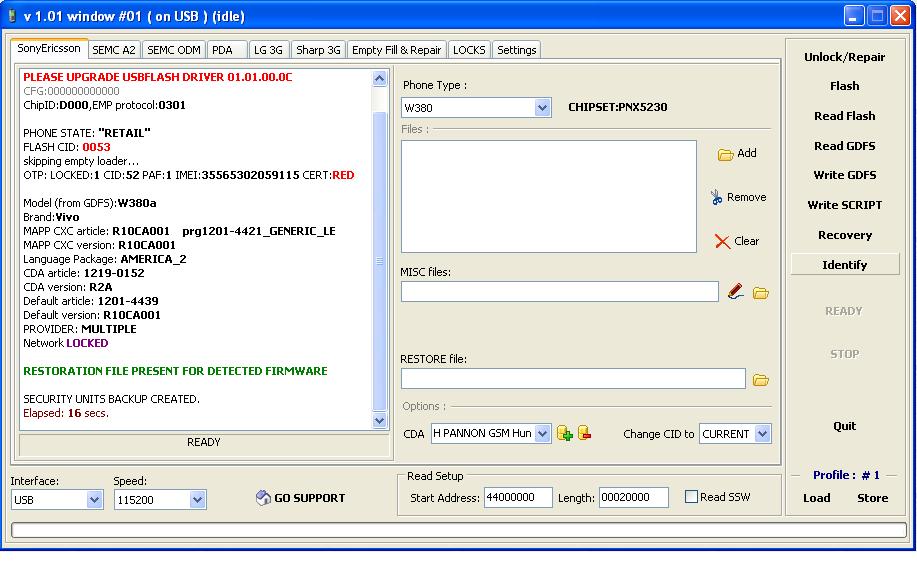Click the "Network LOCKED" log line
The image size is (917, 581).
click(x=66, y=343)
